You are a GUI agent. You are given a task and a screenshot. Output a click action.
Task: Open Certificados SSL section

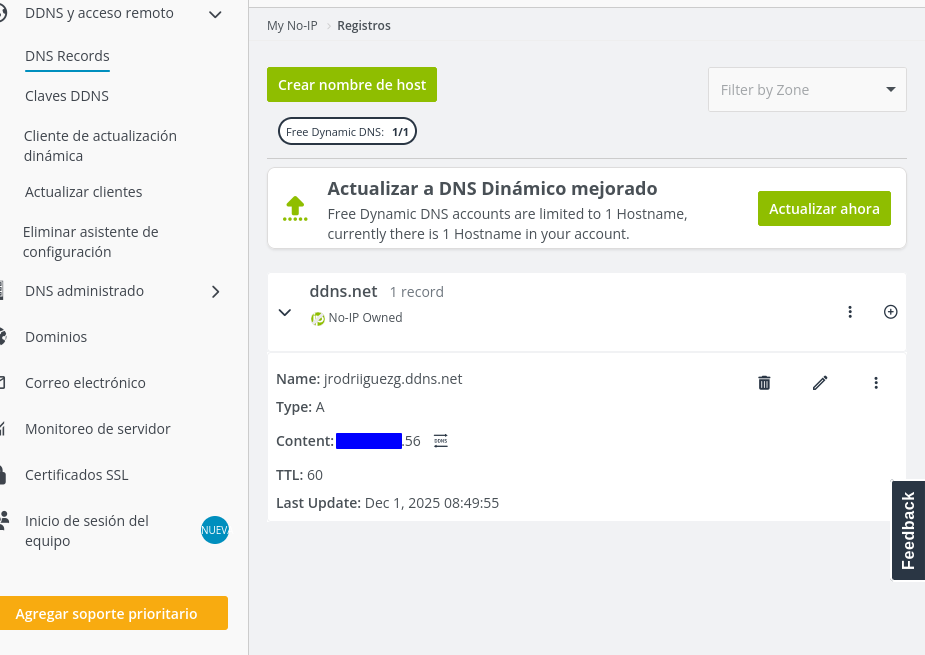point(76,475)
